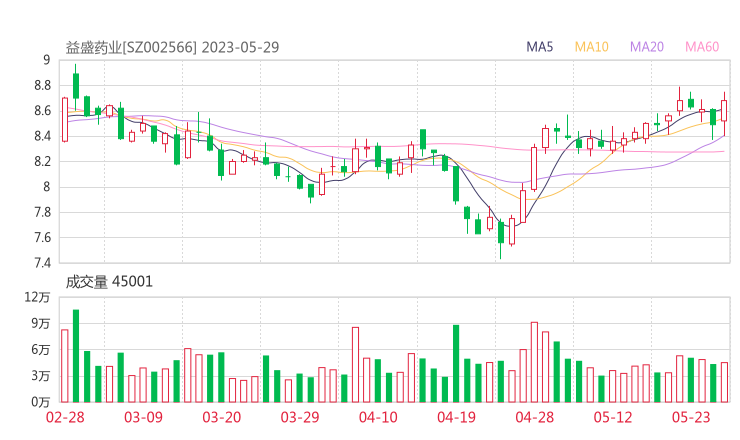Click the 03-20 date axis label
The image size is (740, 440).
tap(222, 417)
